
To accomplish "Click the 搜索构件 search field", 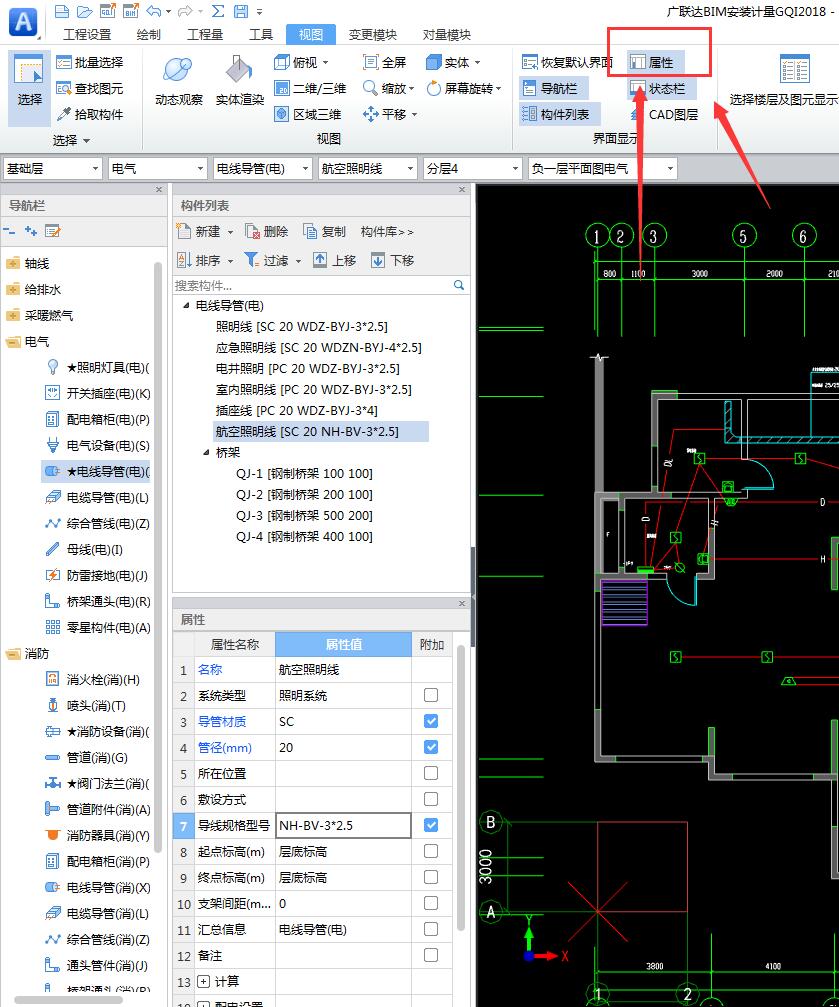I will click(x=313, y=285).
